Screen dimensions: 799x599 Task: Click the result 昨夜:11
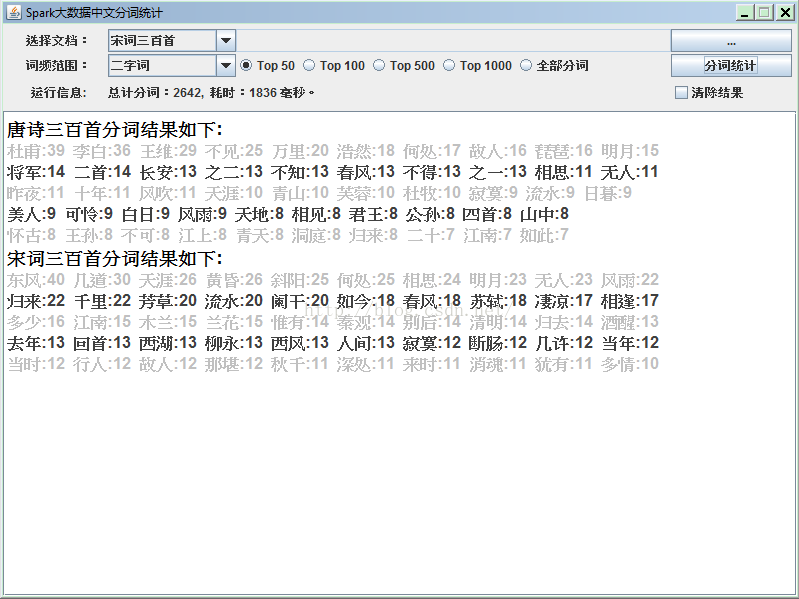36,193
